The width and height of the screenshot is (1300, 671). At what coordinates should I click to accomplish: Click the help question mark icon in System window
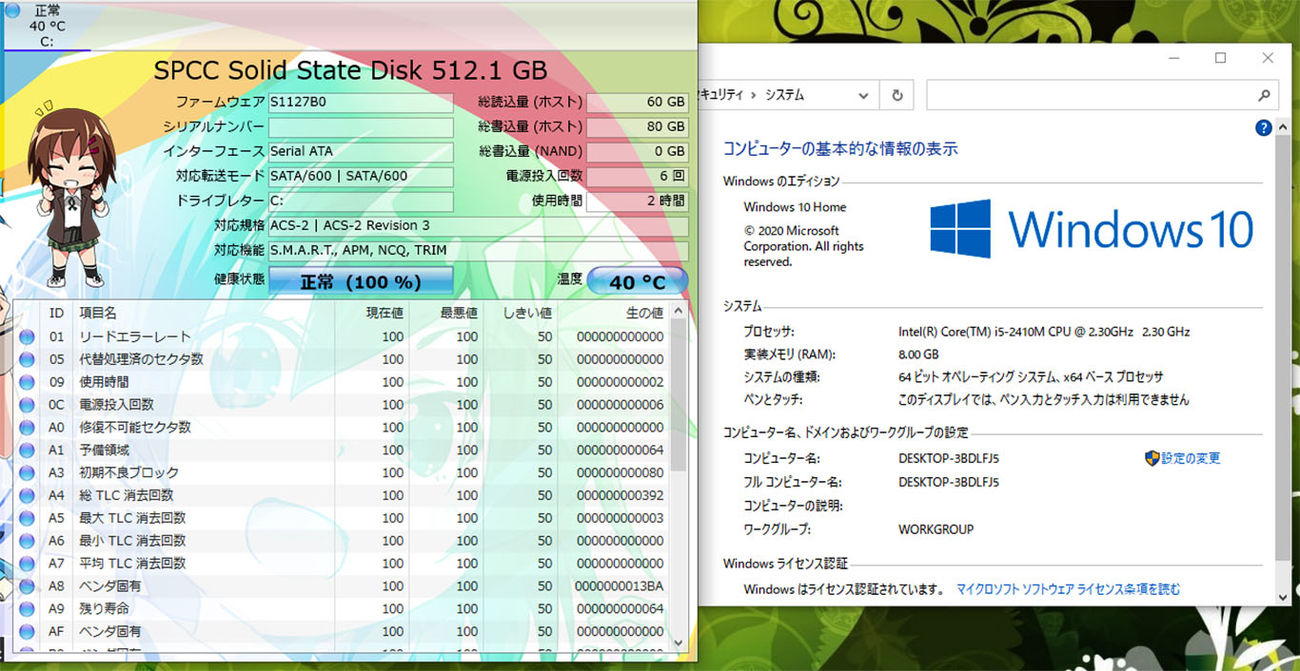coord(1264,128)
